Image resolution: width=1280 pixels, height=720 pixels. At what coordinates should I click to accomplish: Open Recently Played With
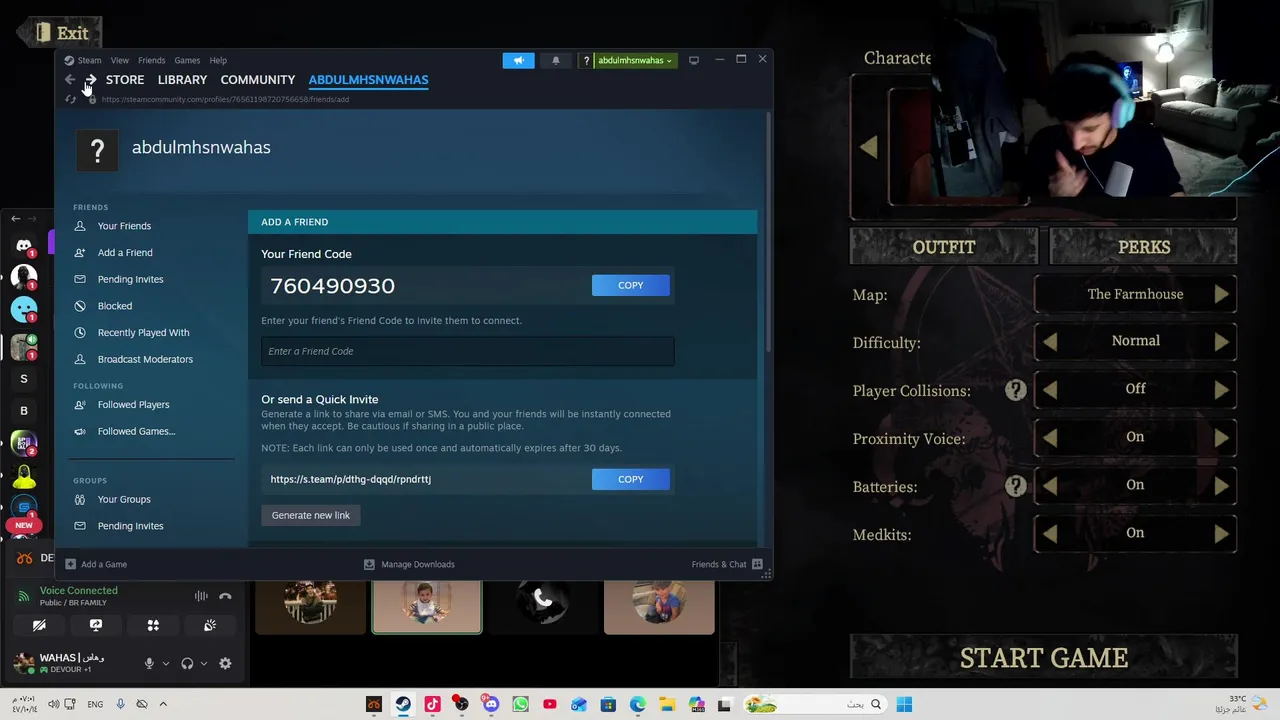click(x=143, y=332)
